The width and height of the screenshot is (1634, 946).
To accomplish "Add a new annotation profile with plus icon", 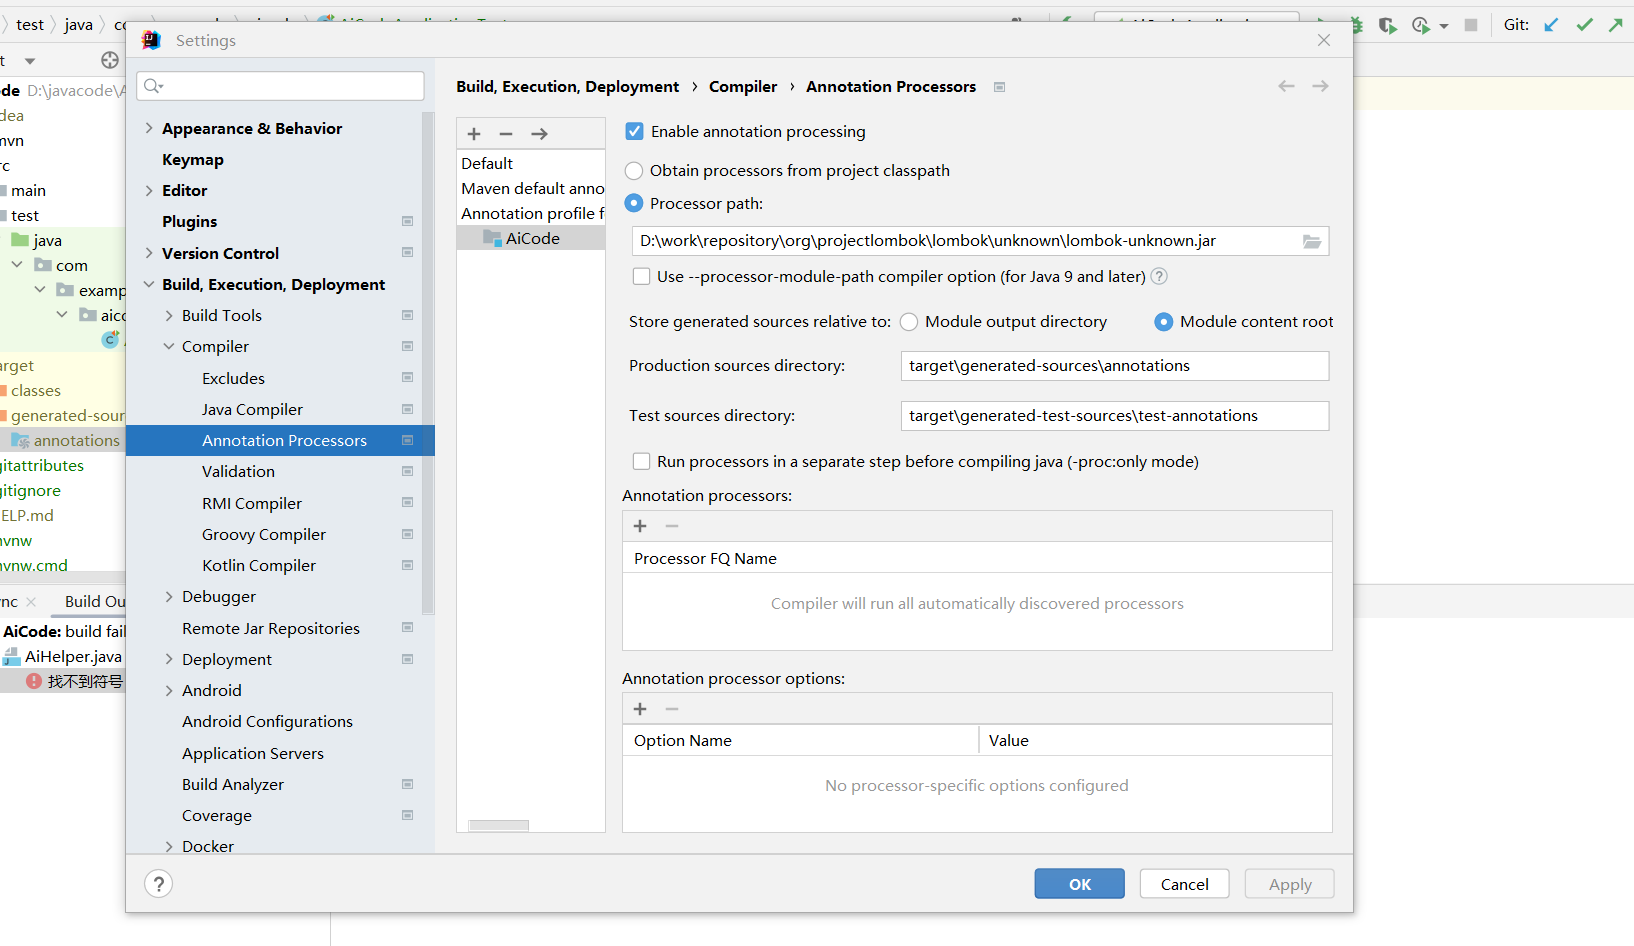I will (473, 133).
